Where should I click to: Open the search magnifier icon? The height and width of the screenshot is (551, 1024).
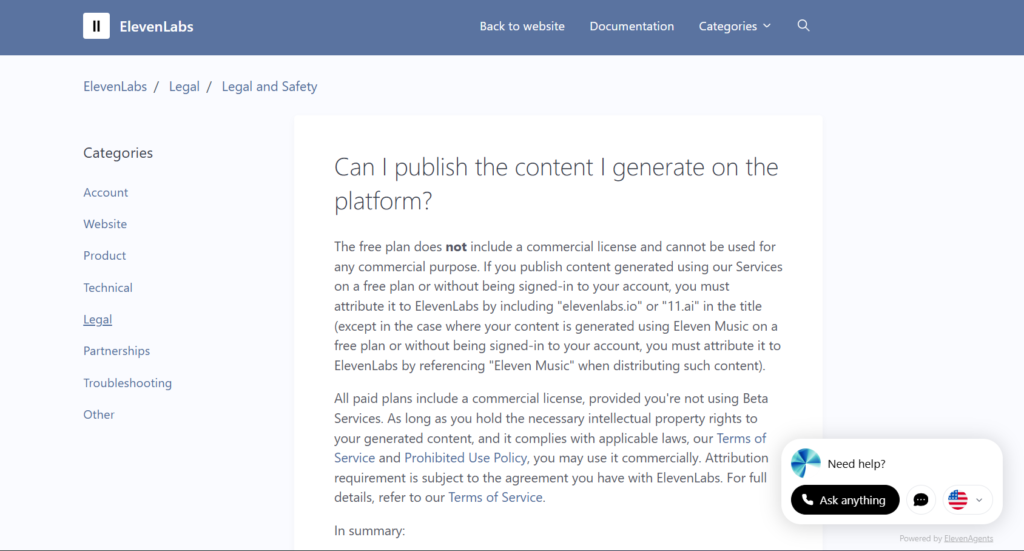[x=803, y=25]
